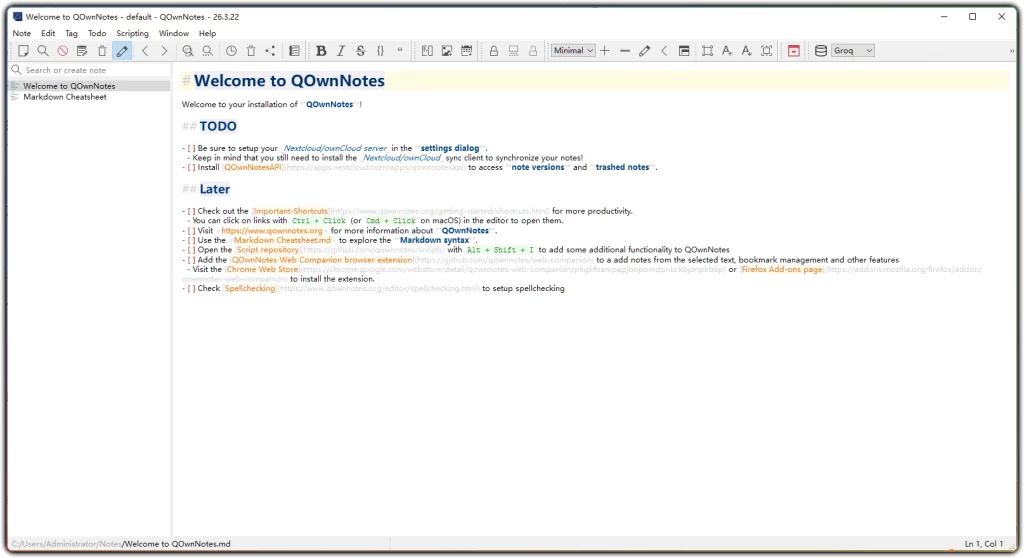Open the Minimal workspace dropdown
This screenshot has width=1024, height=558.
(573, 51)
